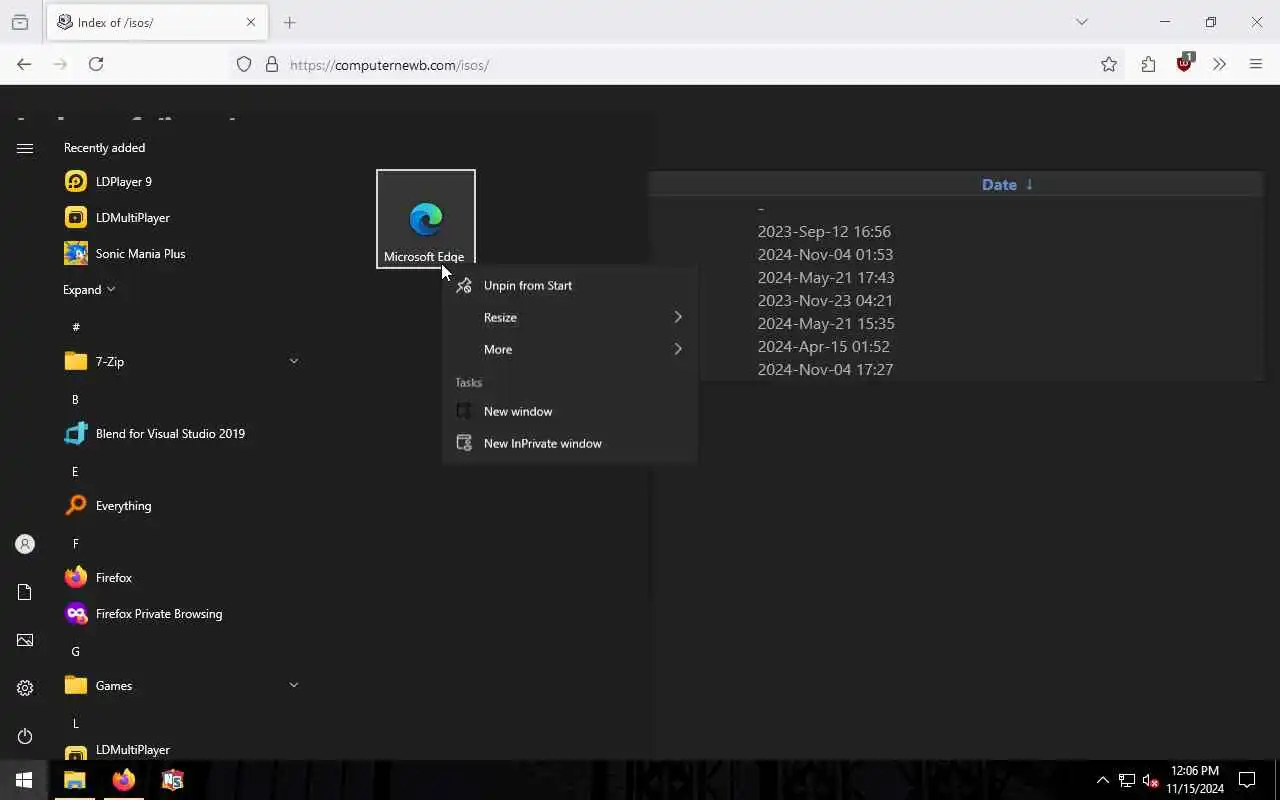Select the Index of /isos/ tab
The height and width of the screenshot is (800, 1280).
coord(157,22)
